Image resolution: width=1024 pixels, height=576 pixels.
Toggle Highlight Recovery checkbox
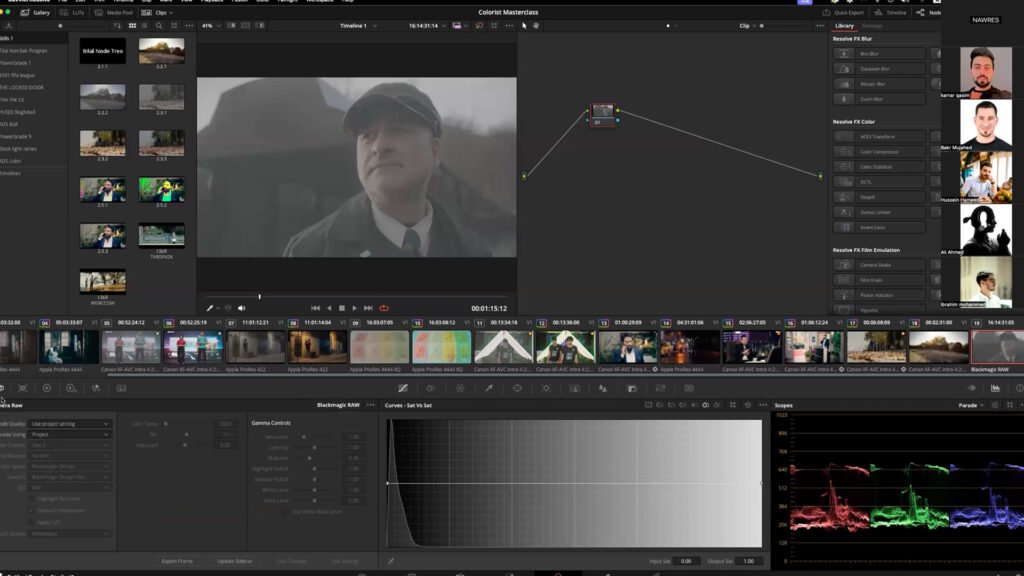point(31,499)
